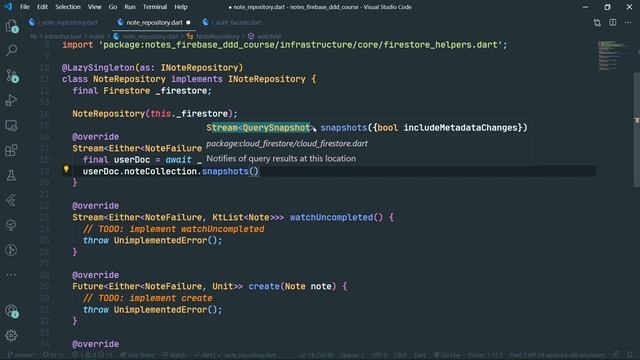
Task: Click '// TODO: implement create' comment
Action: click(x=147, y=298)
